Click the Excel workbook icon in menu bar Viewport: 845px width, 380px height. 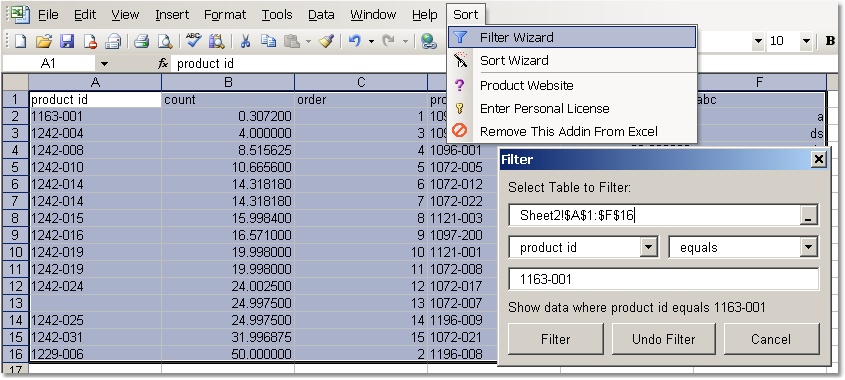pos(19,15)
